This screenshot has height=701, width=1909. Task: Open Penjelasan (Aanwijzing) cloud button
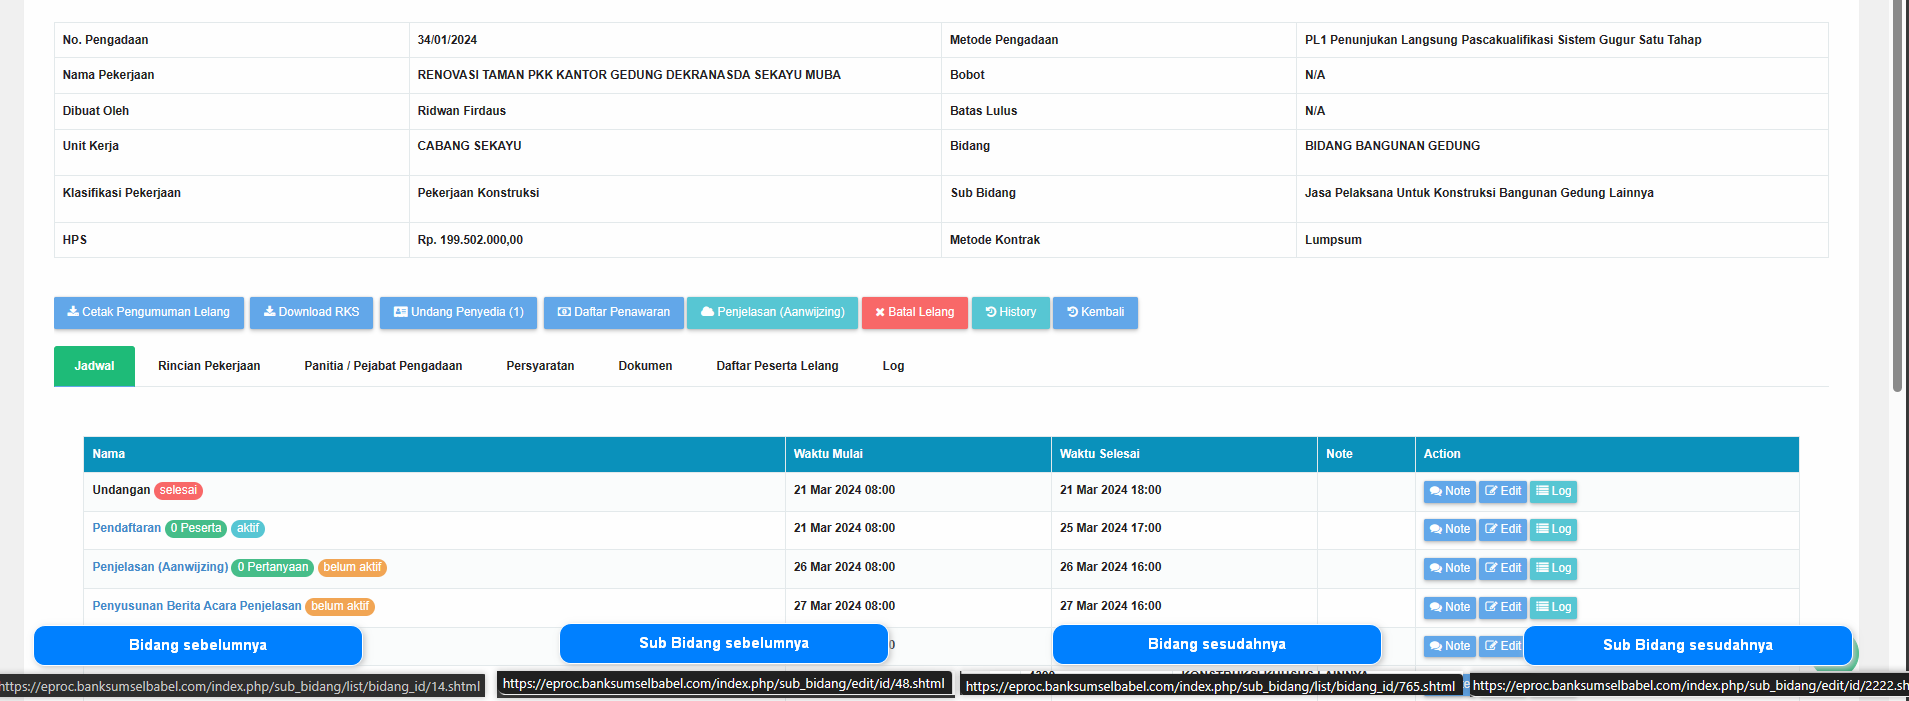tap(772, 313)
